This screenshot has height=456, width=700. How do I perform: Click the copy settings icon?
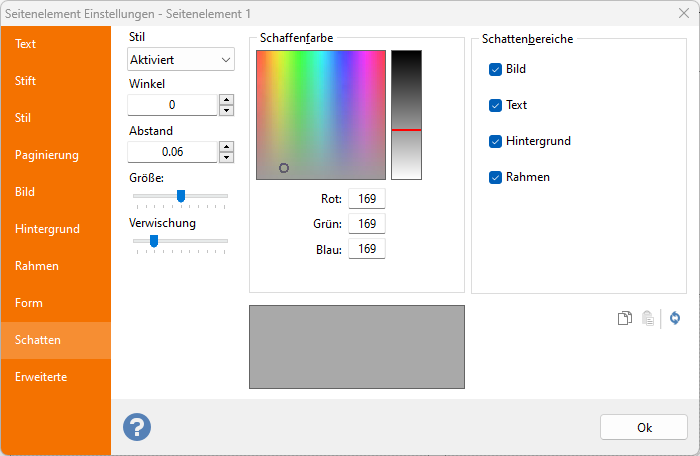coord(624,319)
